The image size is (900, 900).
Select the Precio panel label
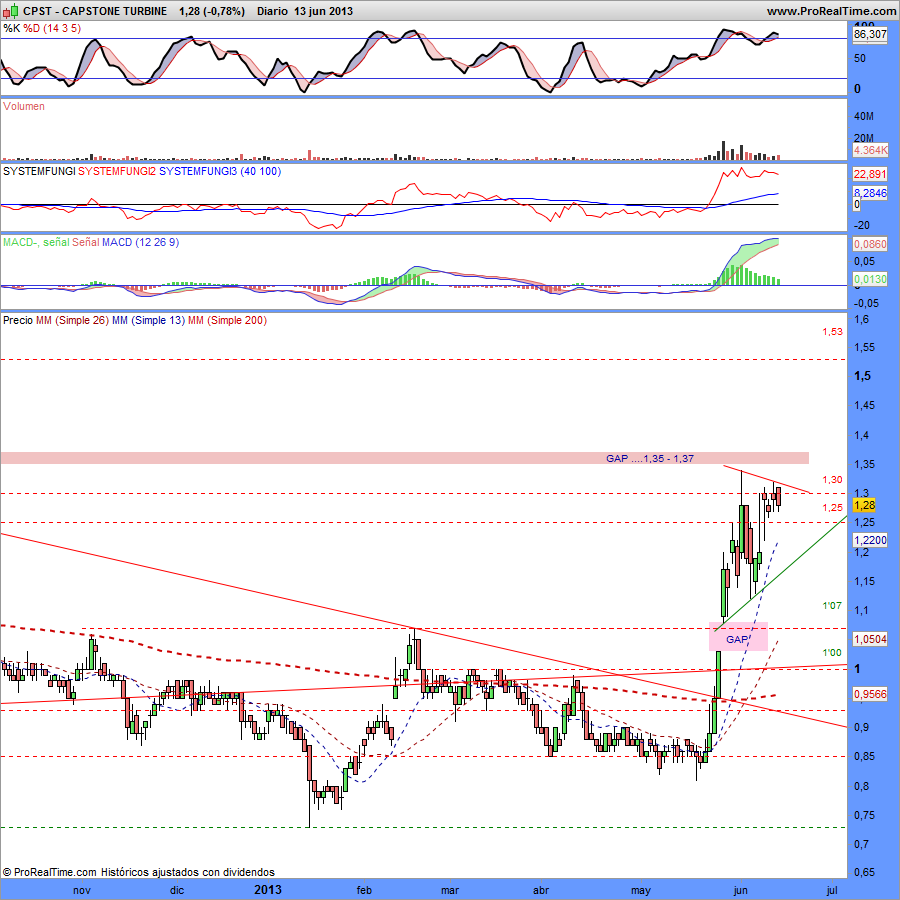tap(18, 320)
